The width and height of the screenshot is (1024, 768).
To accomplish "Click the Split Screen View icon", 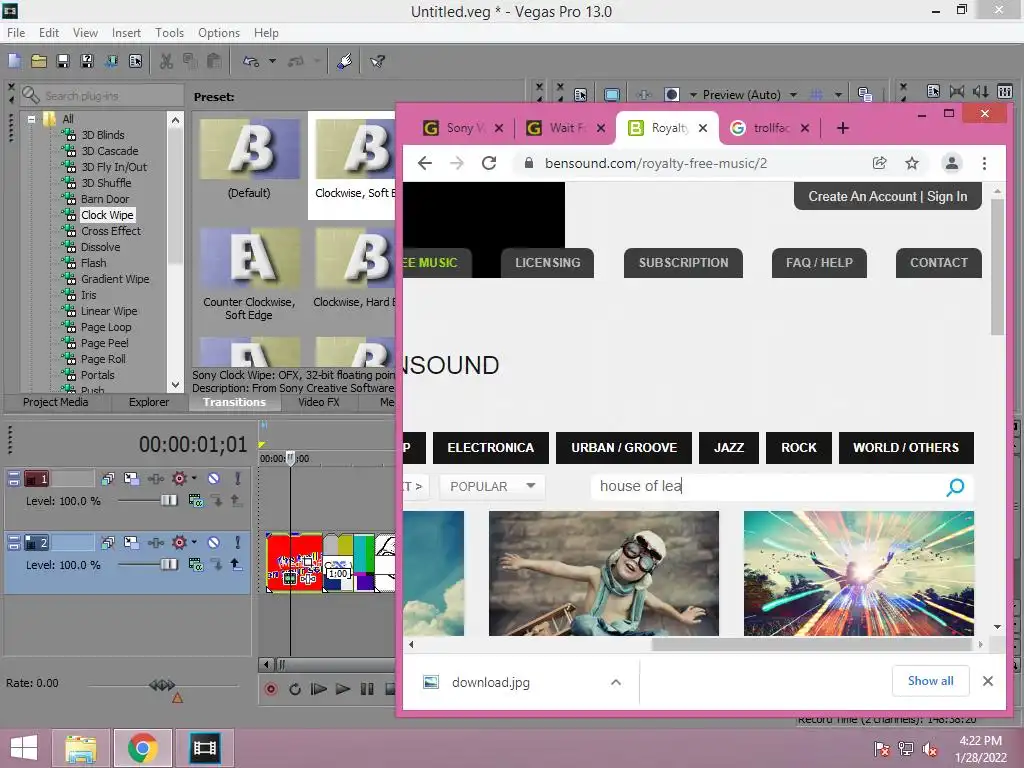I will pos(671,95).
